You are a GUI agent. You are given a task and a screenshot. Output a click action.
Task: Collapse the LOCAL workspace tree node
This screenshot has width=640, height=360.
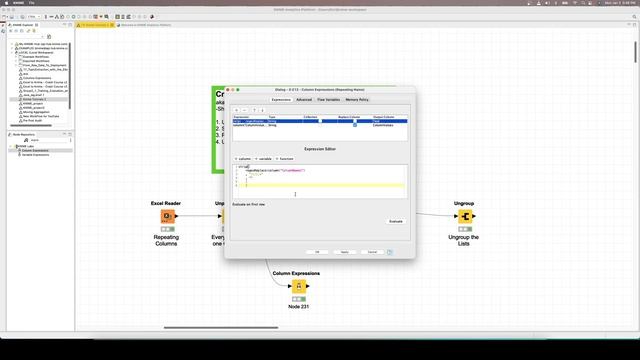12,53
